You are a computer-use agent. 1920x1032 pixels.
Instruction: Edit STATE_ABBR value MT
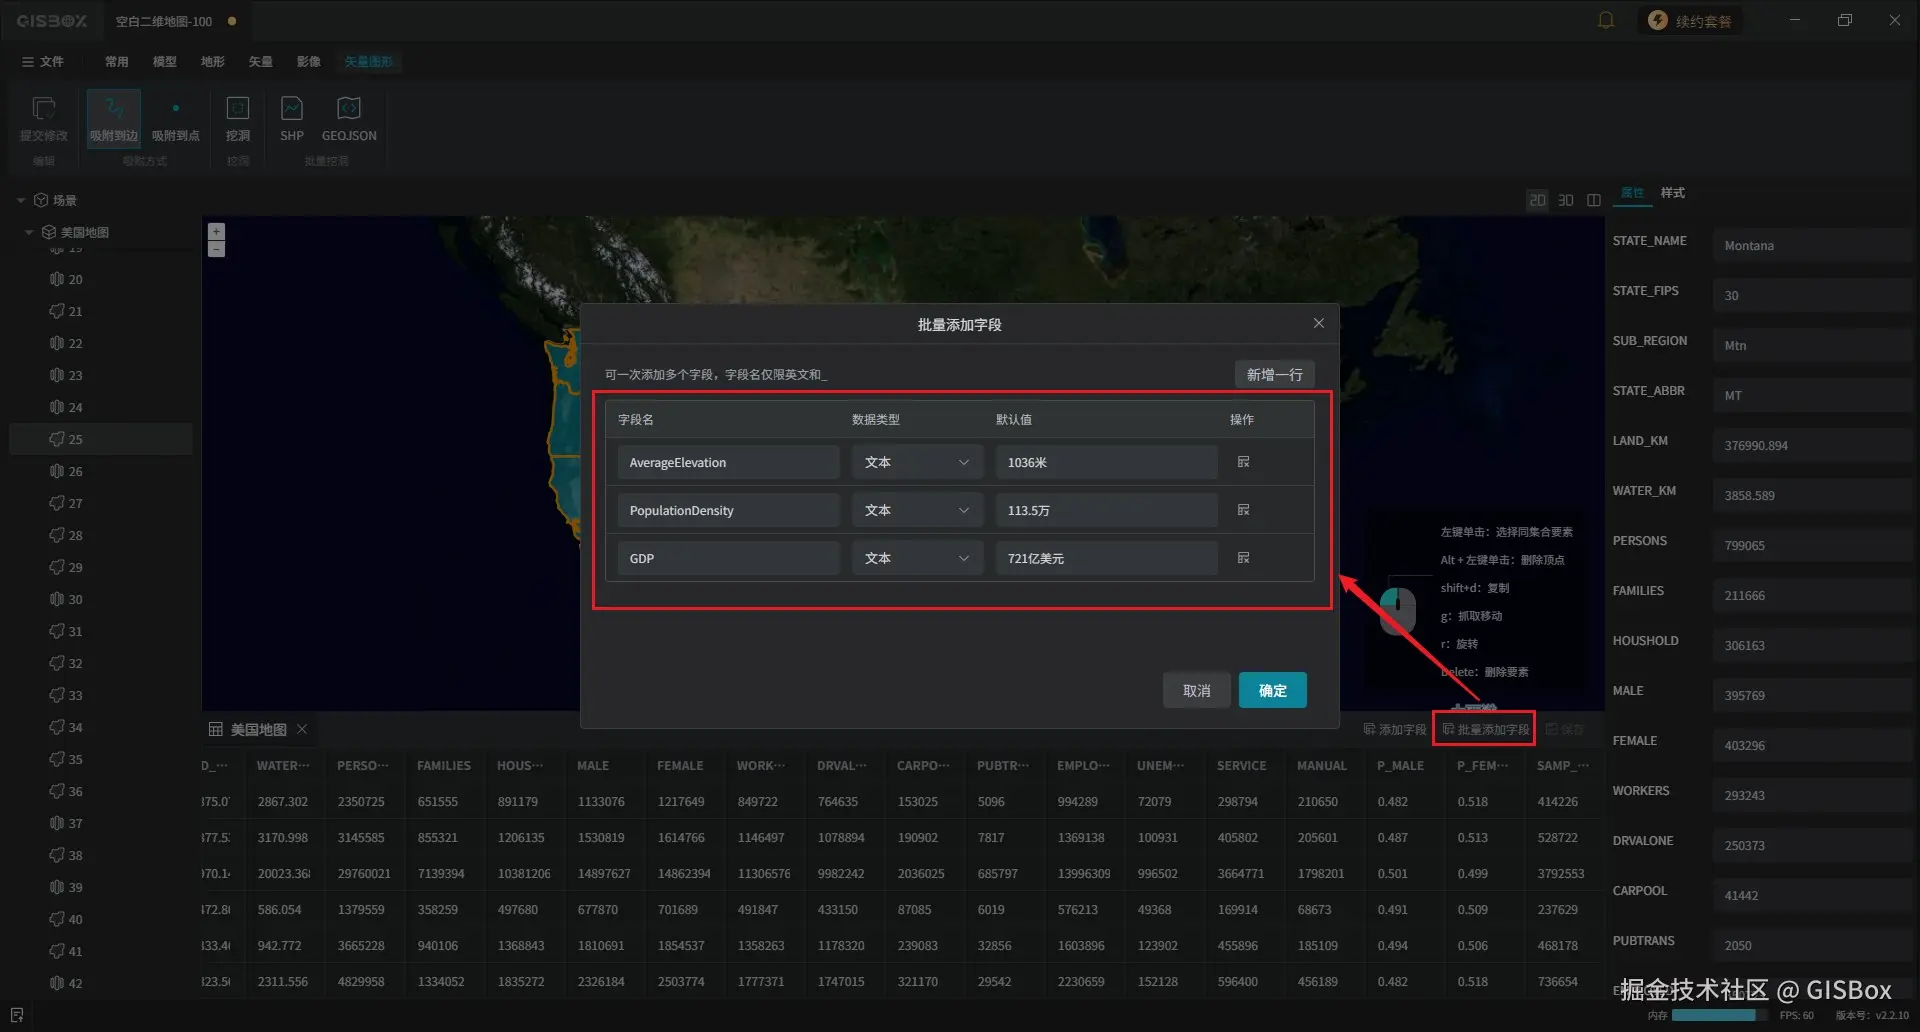[x=1811, y=395]
